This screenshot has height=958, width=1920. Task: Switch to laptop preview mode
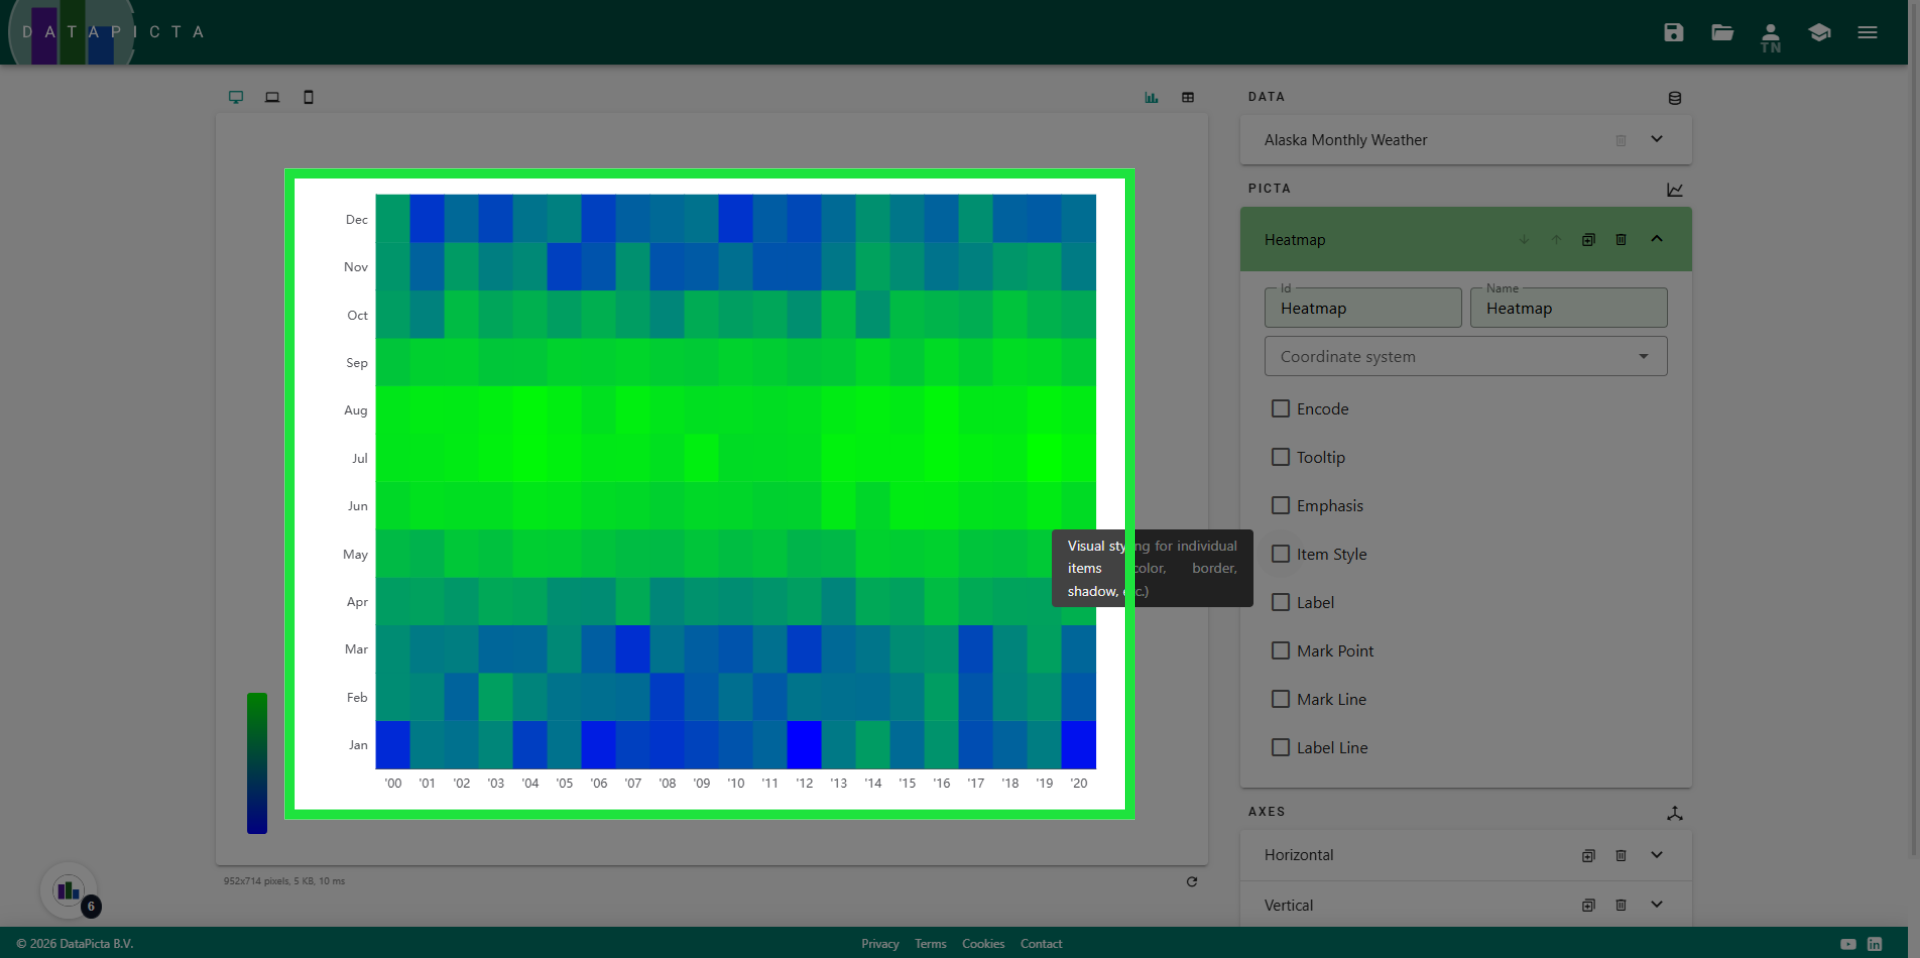pyautogui.click(x=272, y=97)
